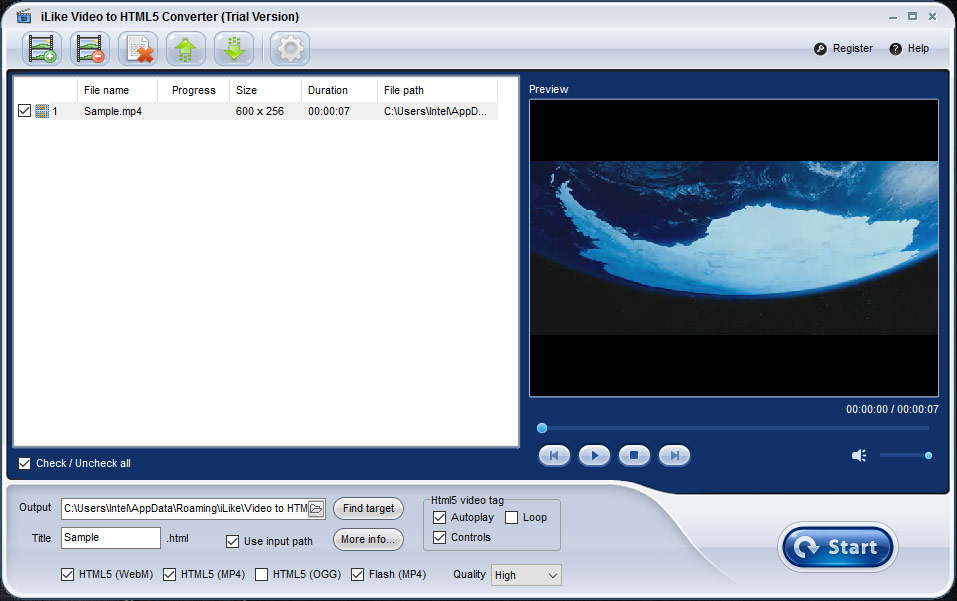Image resolution: width=957 pixels, height=601 pixels.
Task: Open the Help menu item
Action: (x=909, y=48)
